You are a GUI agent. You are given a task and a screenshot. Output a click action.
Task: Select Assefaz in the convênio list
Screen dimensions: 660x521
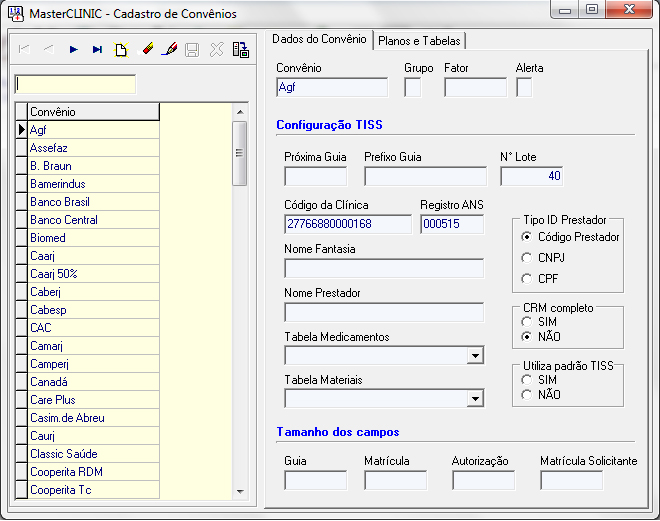pyautogui.click(x=93, y=148)
